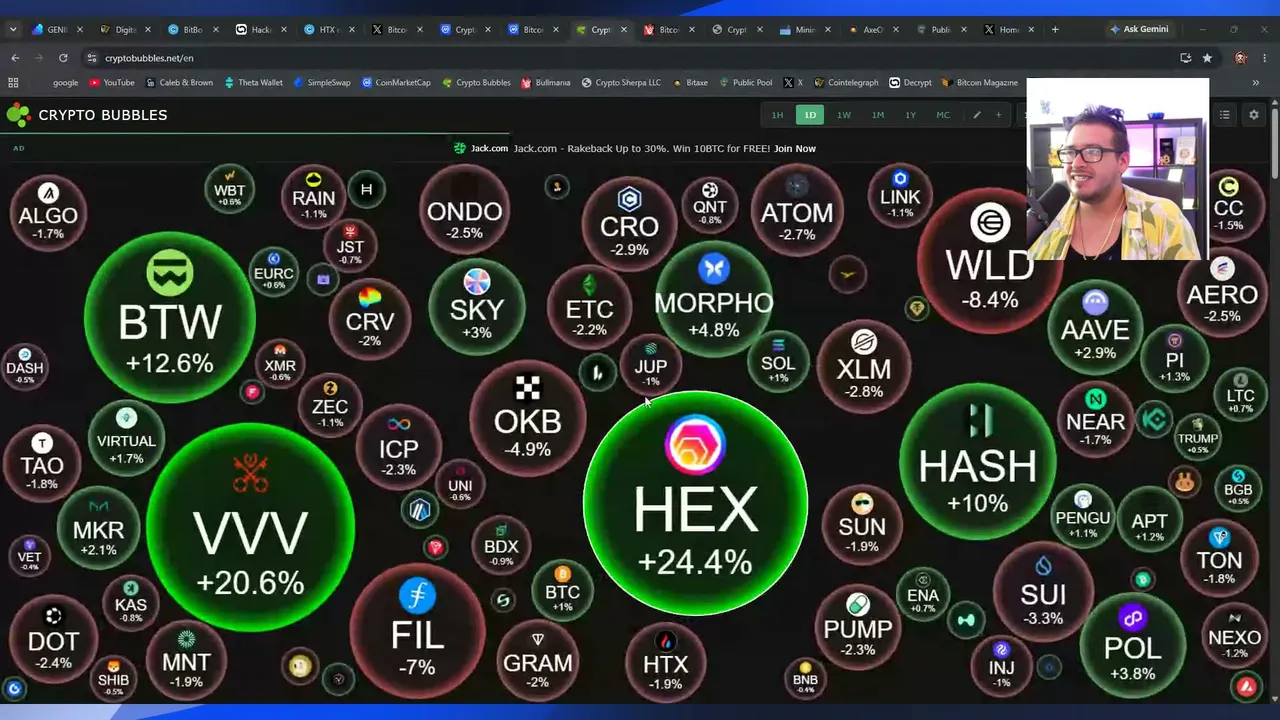Select the VVV bubble
Image resolution: width=1280 pixels, height=720 pixels.
(250, 527)
